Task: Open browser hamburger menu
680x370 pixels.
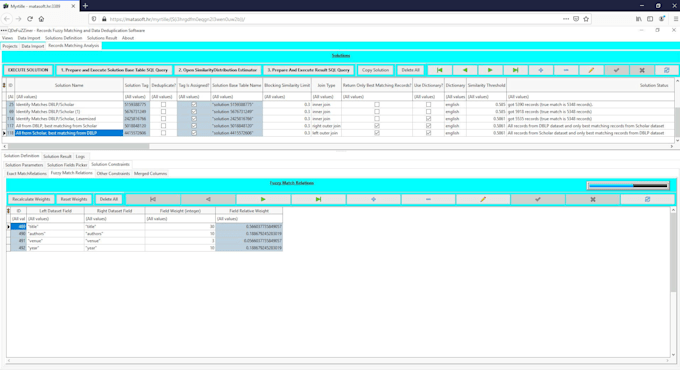Action: [676, 19]
